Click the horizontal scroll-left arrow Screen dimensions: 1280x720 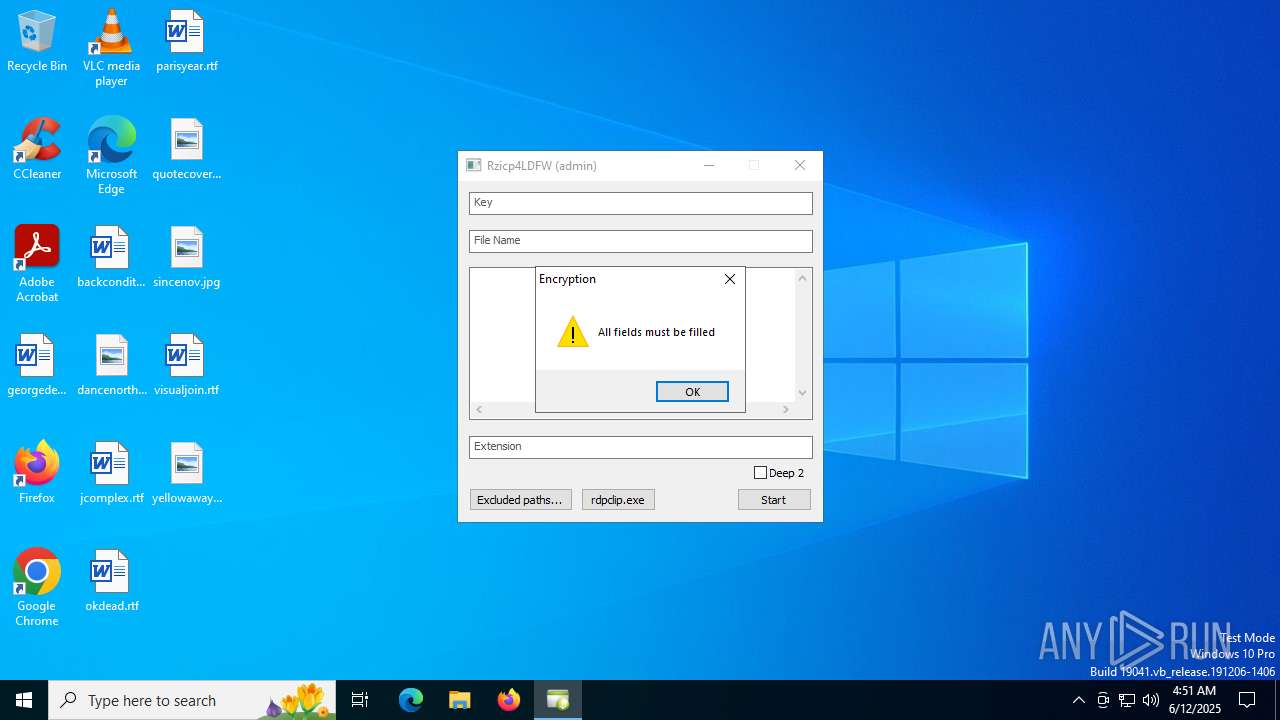tap(479, 409)
